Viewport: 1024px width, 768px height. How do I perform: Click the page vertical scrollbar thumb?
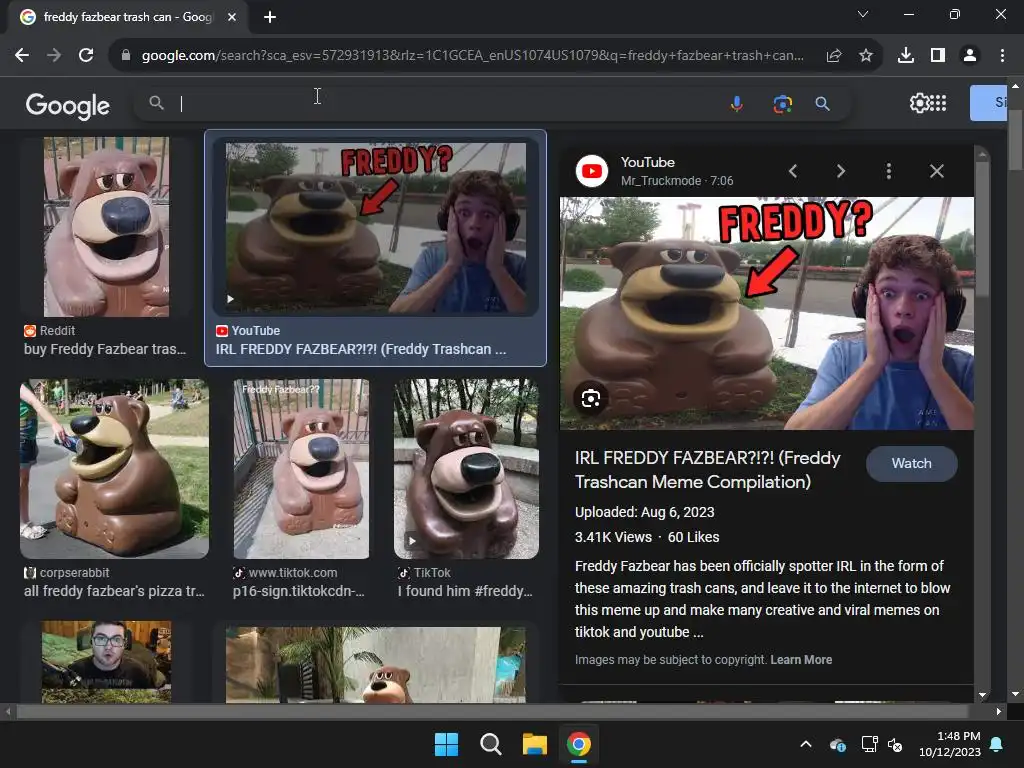(1015, 140)
